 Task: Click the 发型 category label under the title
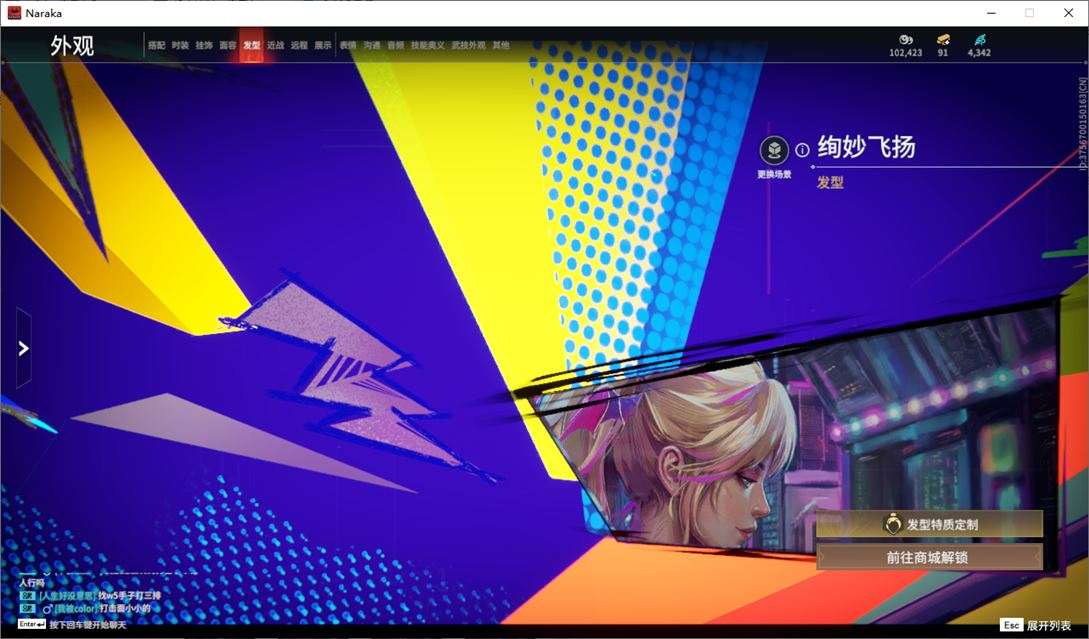coord(830,183)
